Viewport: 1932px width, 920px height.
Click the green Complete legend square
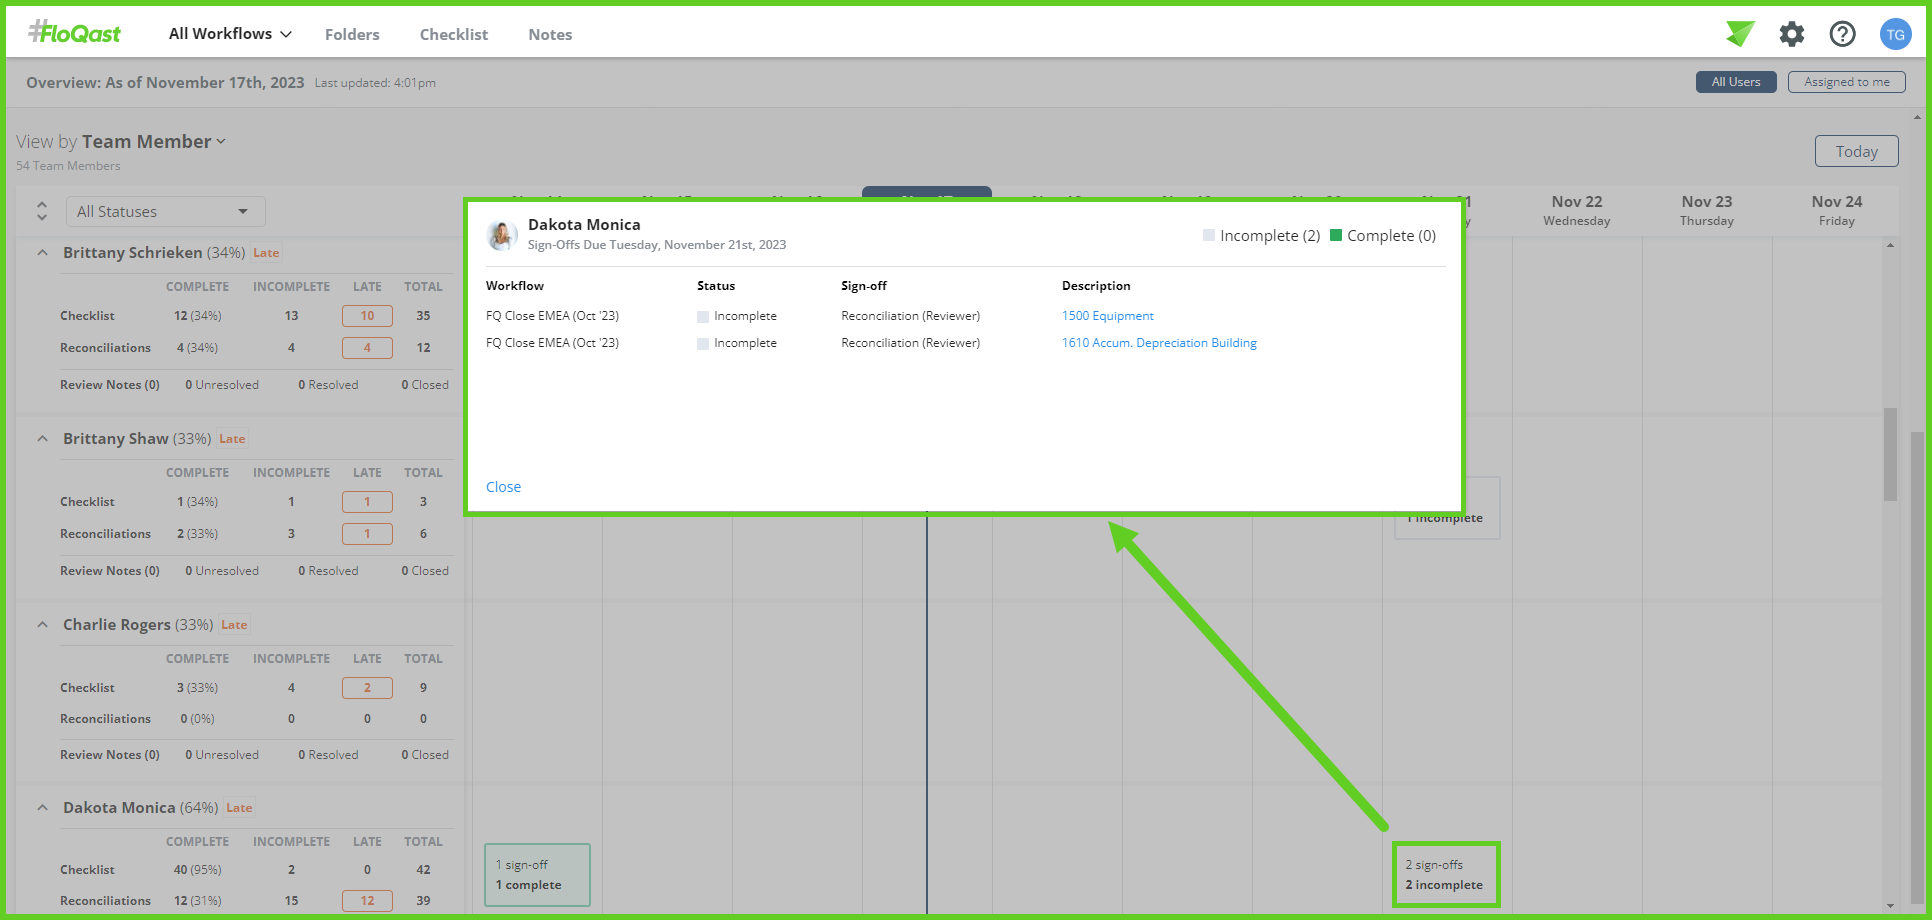click(1335, 236)
